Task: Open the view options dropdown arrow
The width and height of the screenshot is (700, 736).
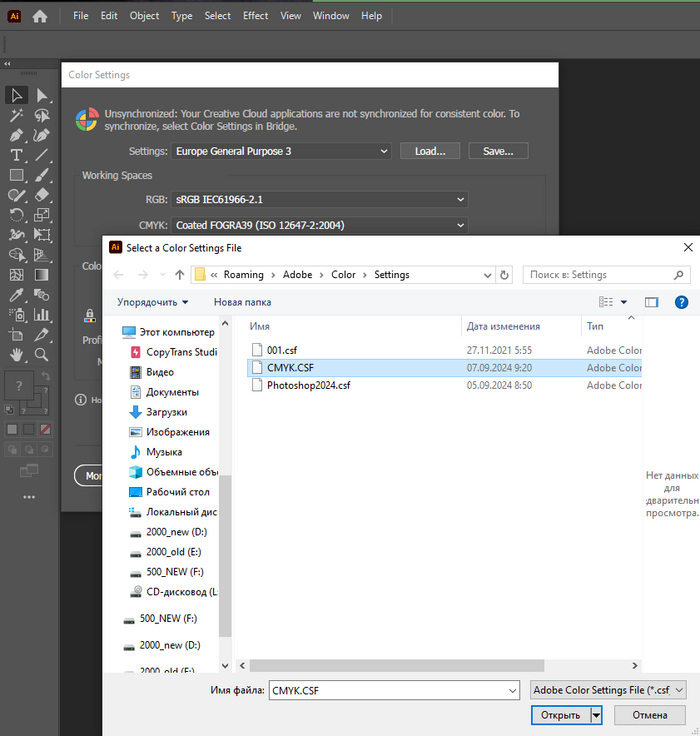Action: (x=624, y=302)
